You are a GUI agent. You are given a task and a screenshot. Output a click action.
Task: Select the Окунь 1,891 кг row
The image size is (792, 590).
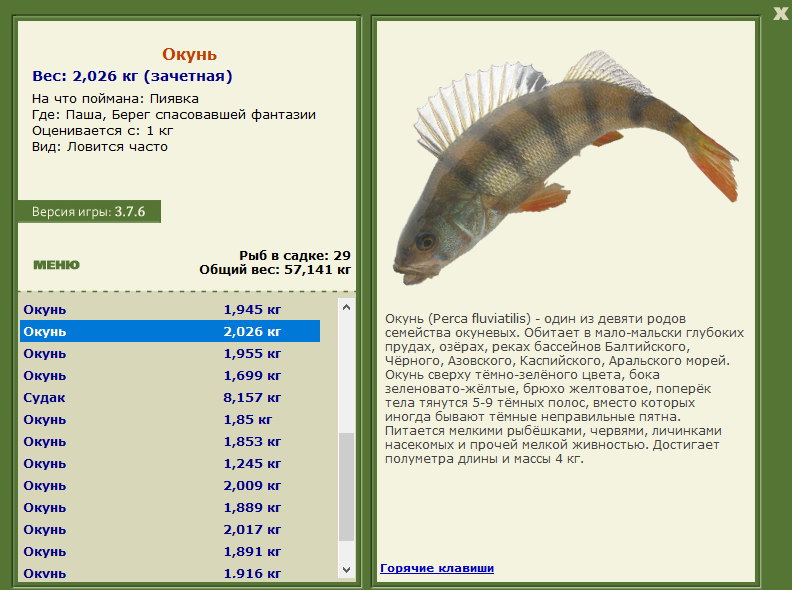(170, 551)
